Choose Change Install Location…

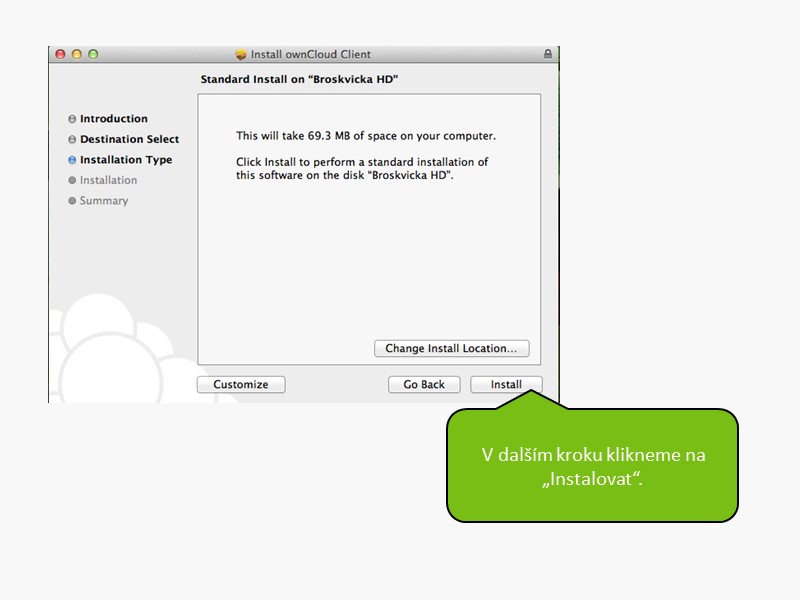(x=451, y=349)
